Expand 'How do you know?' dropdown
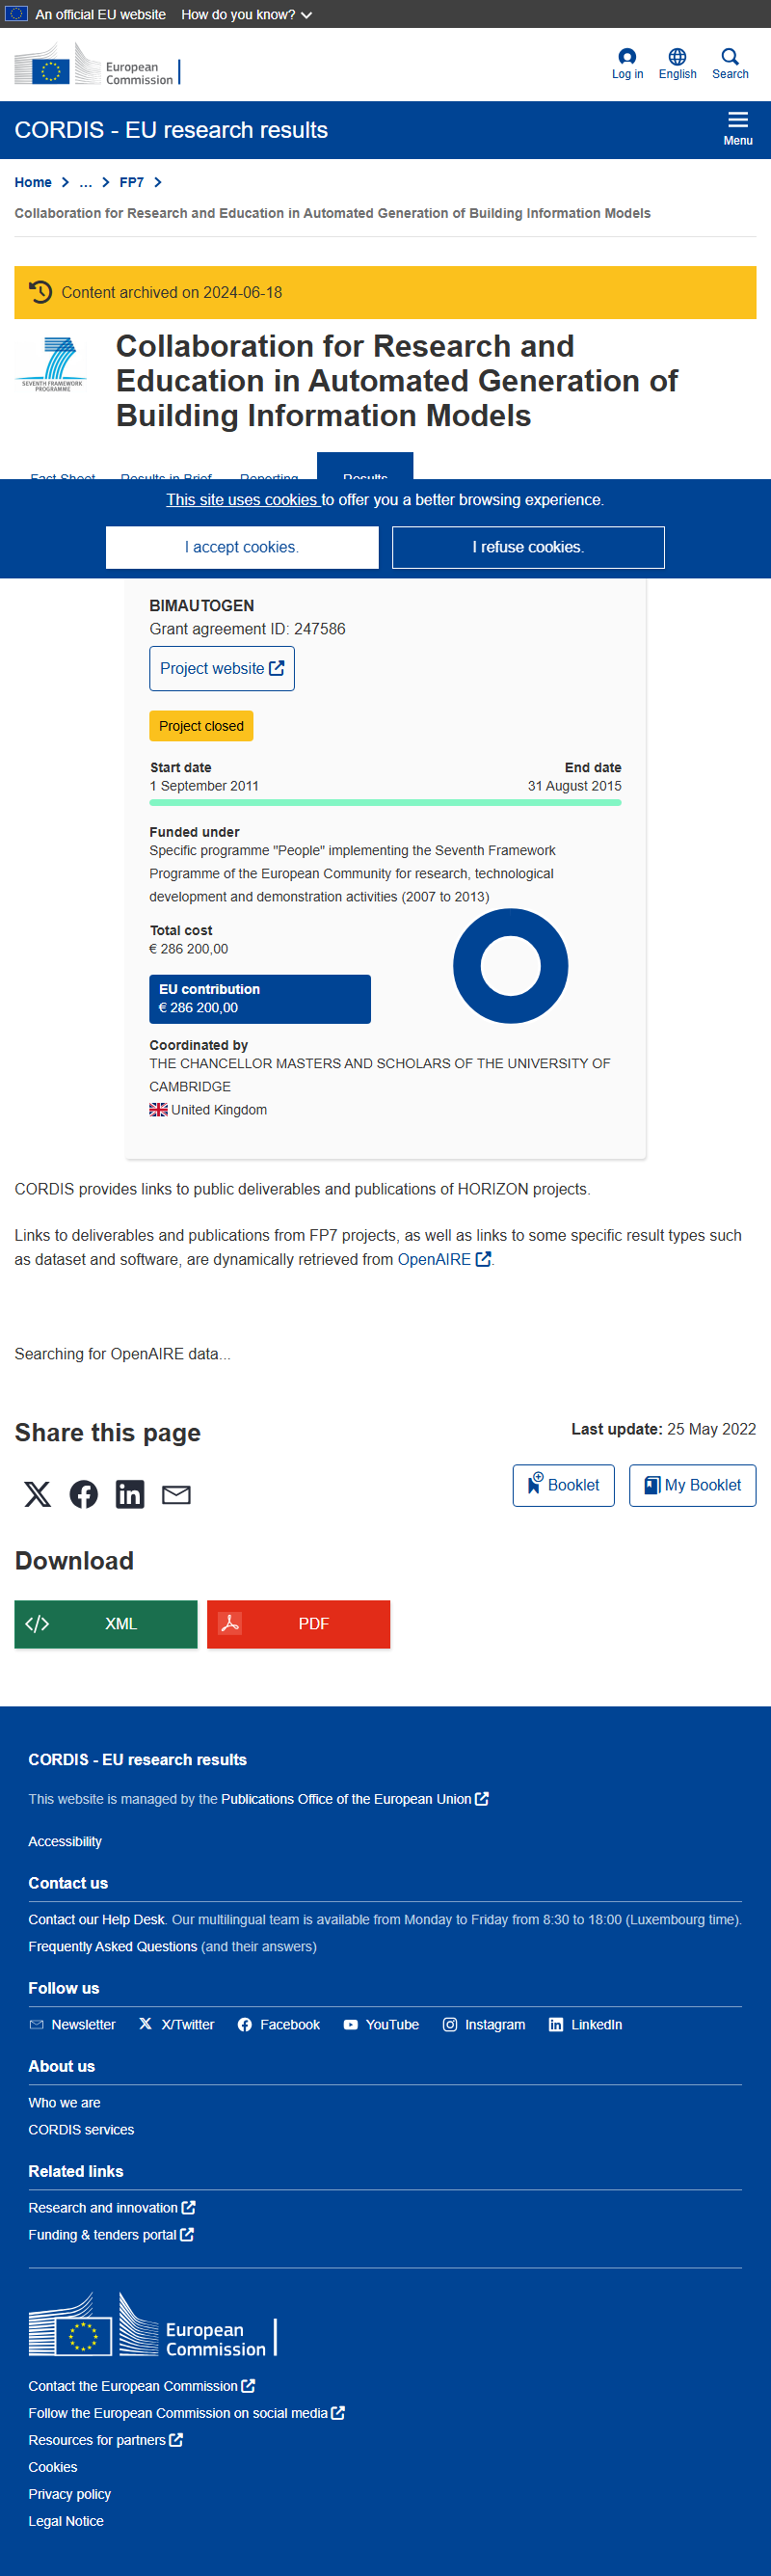 pos(246,14)
